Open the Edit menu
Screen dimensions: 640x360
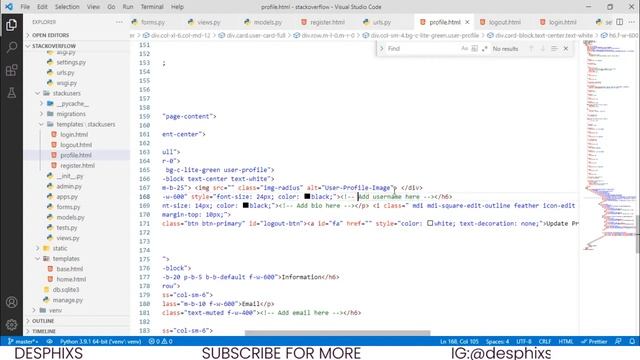tap(42, 7)
